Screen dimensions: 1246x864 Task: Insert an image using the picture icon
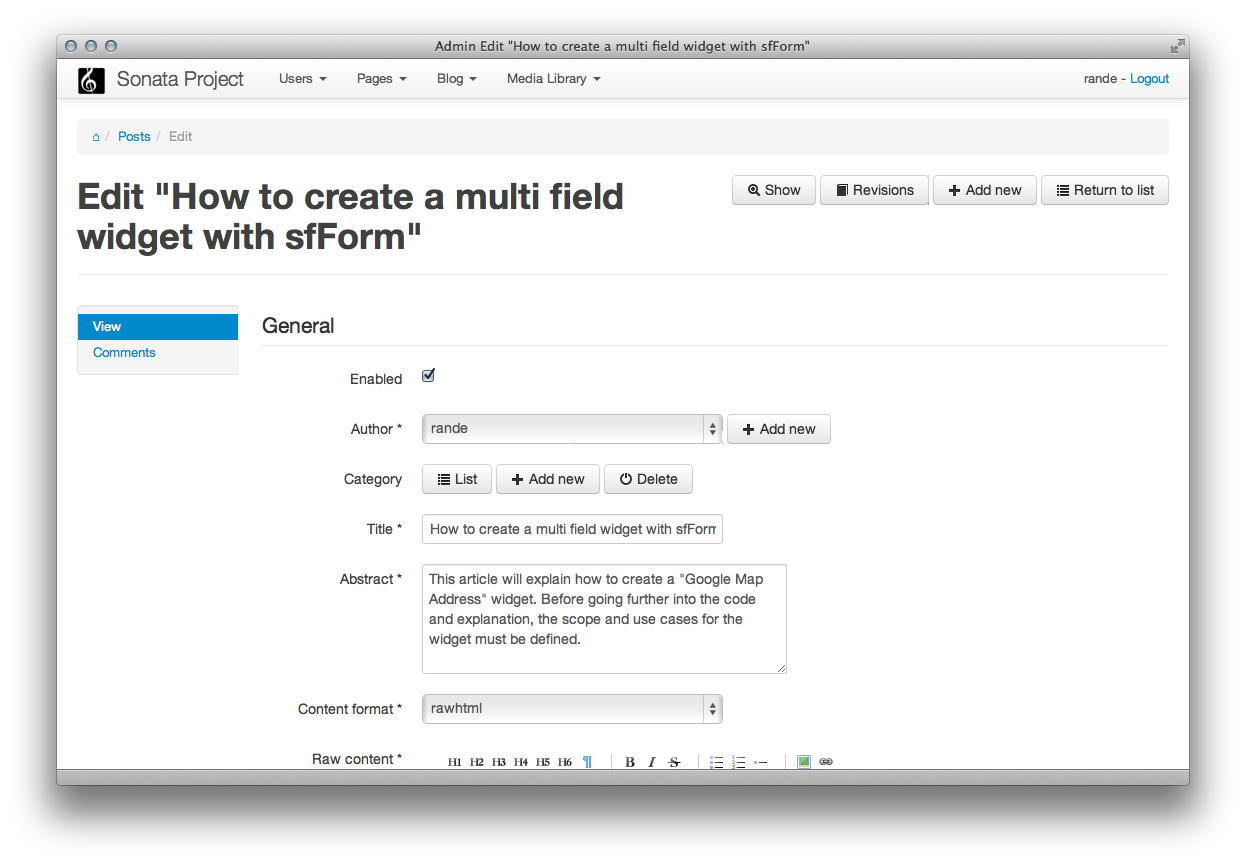[803, 762]
